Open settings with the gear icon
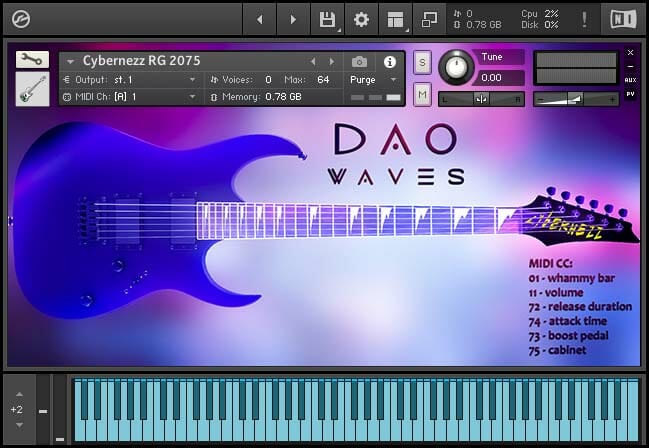The width and height of the screenshot is (649, 448). pyautogui.click(x=361, y=19)
